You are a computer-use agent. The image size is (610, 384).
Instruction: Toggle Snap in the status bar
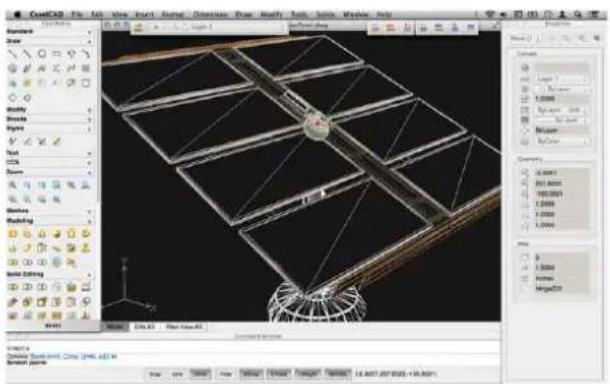click(x=155, y=374)
